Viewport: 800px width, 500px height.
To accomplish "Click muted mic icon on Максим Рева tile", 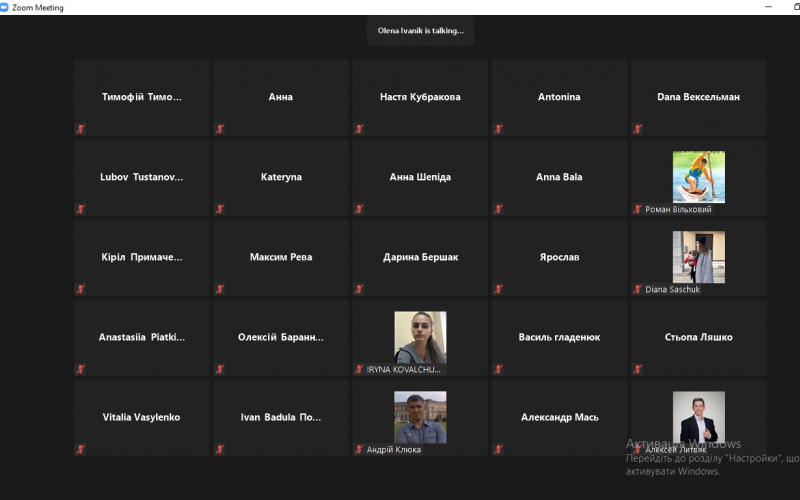I will 220,289.
